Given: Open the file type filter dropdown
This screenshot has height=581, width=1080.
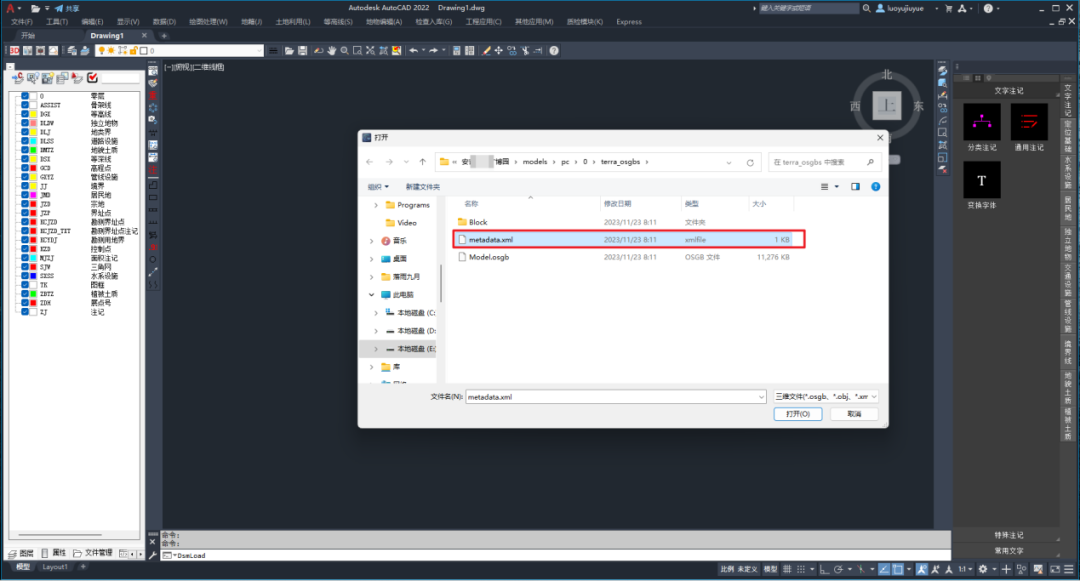Looking at the screenshot, I should (825, 397).
